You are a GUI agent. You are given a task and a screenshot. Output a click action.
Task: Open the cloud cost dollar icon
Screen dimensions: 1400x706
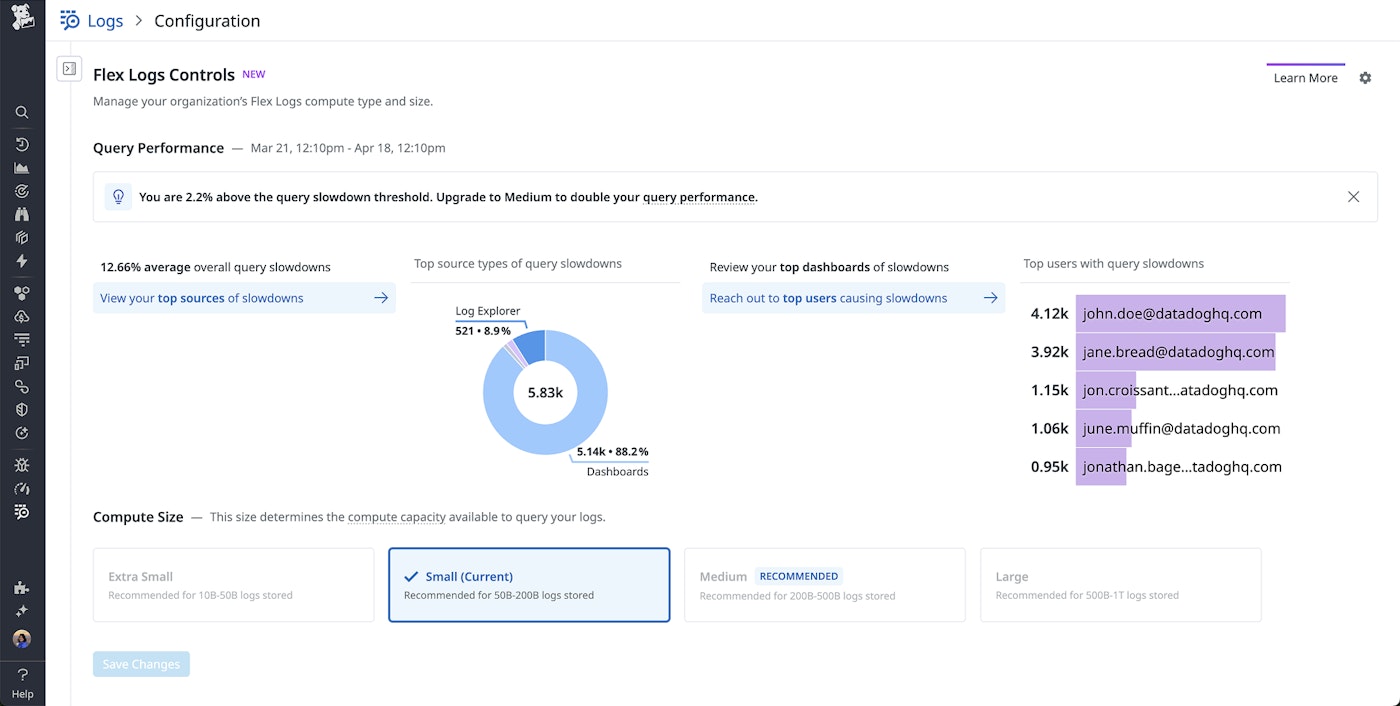tap(22, 316)
